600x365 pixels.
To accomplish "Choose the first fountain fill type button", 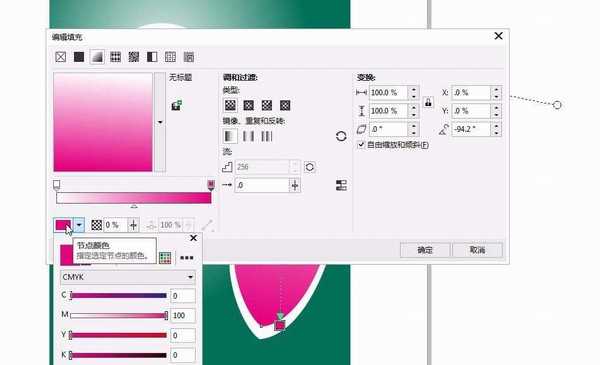I will [x=230, y=105].
